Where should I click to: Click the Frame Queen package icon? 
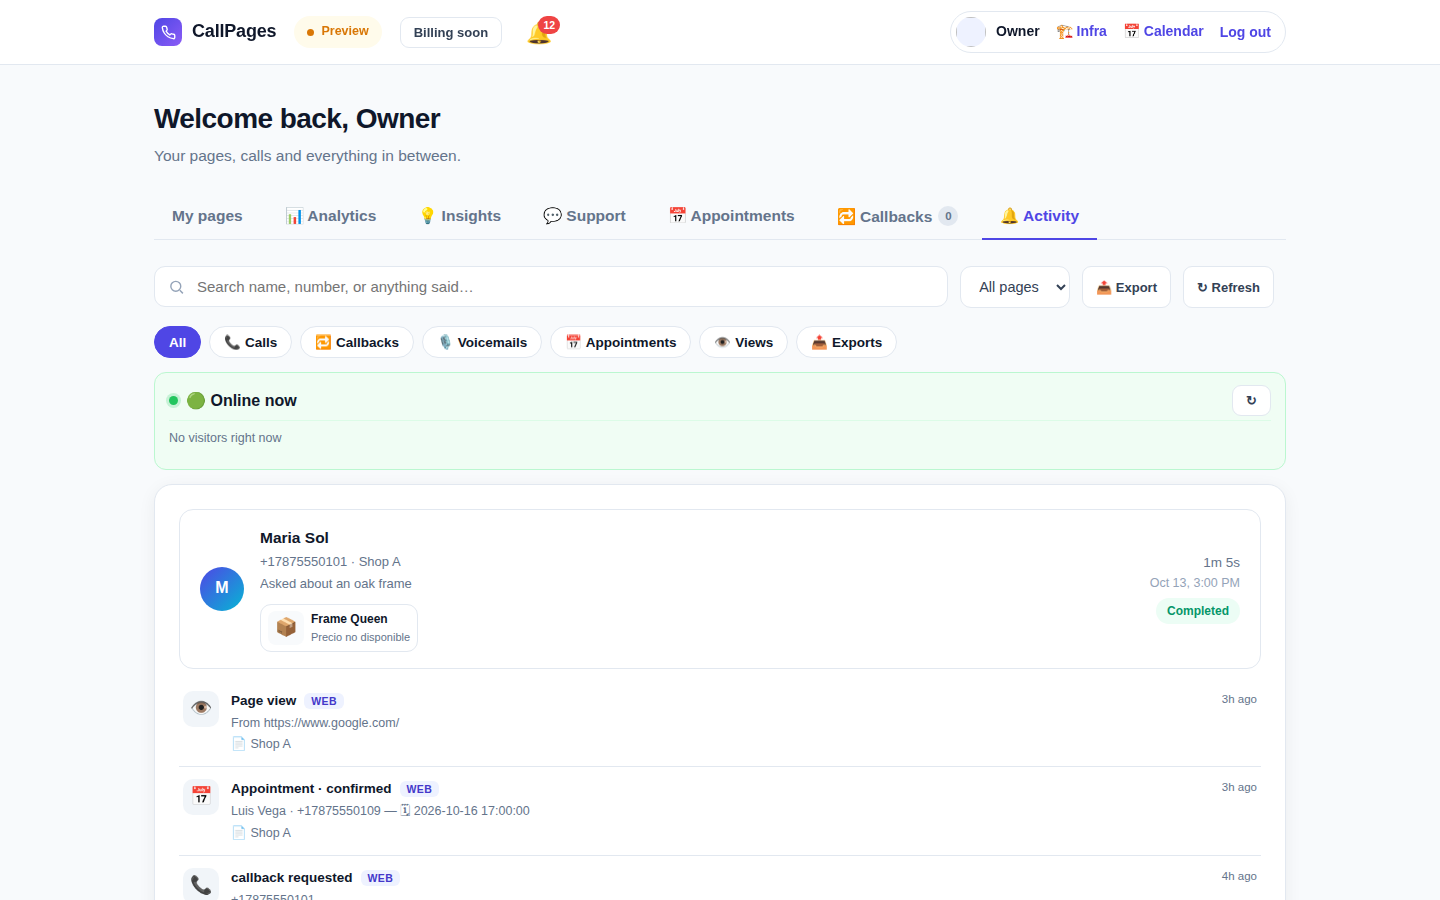(286, 627)
